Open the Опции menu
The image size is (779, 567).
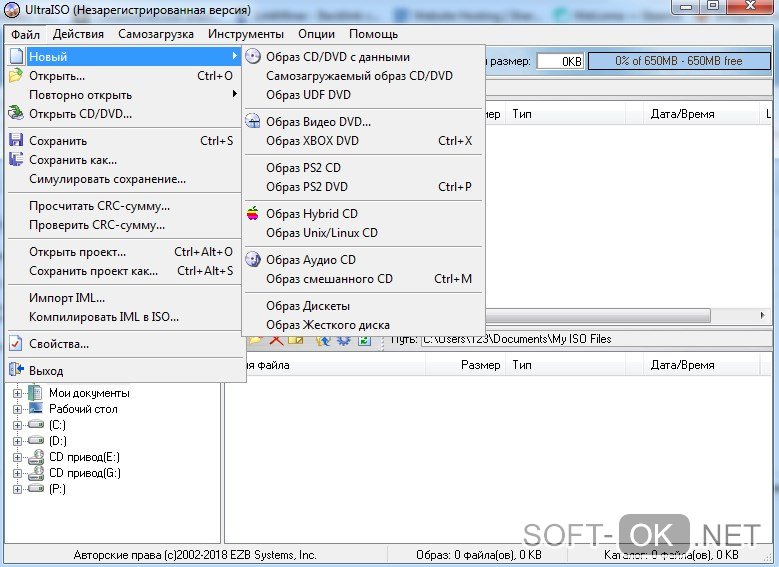click(x=316, y=34)
